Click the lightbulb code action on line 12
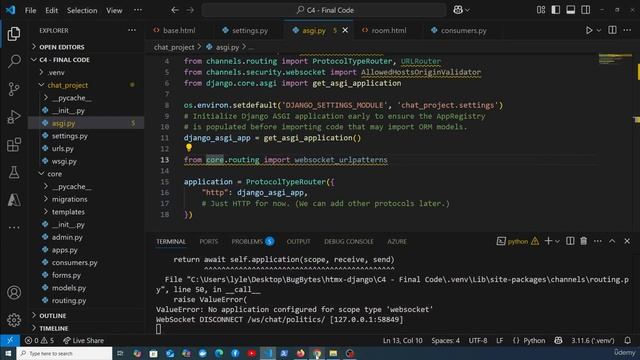The image size is (640, 360). (x=189, y=148)
